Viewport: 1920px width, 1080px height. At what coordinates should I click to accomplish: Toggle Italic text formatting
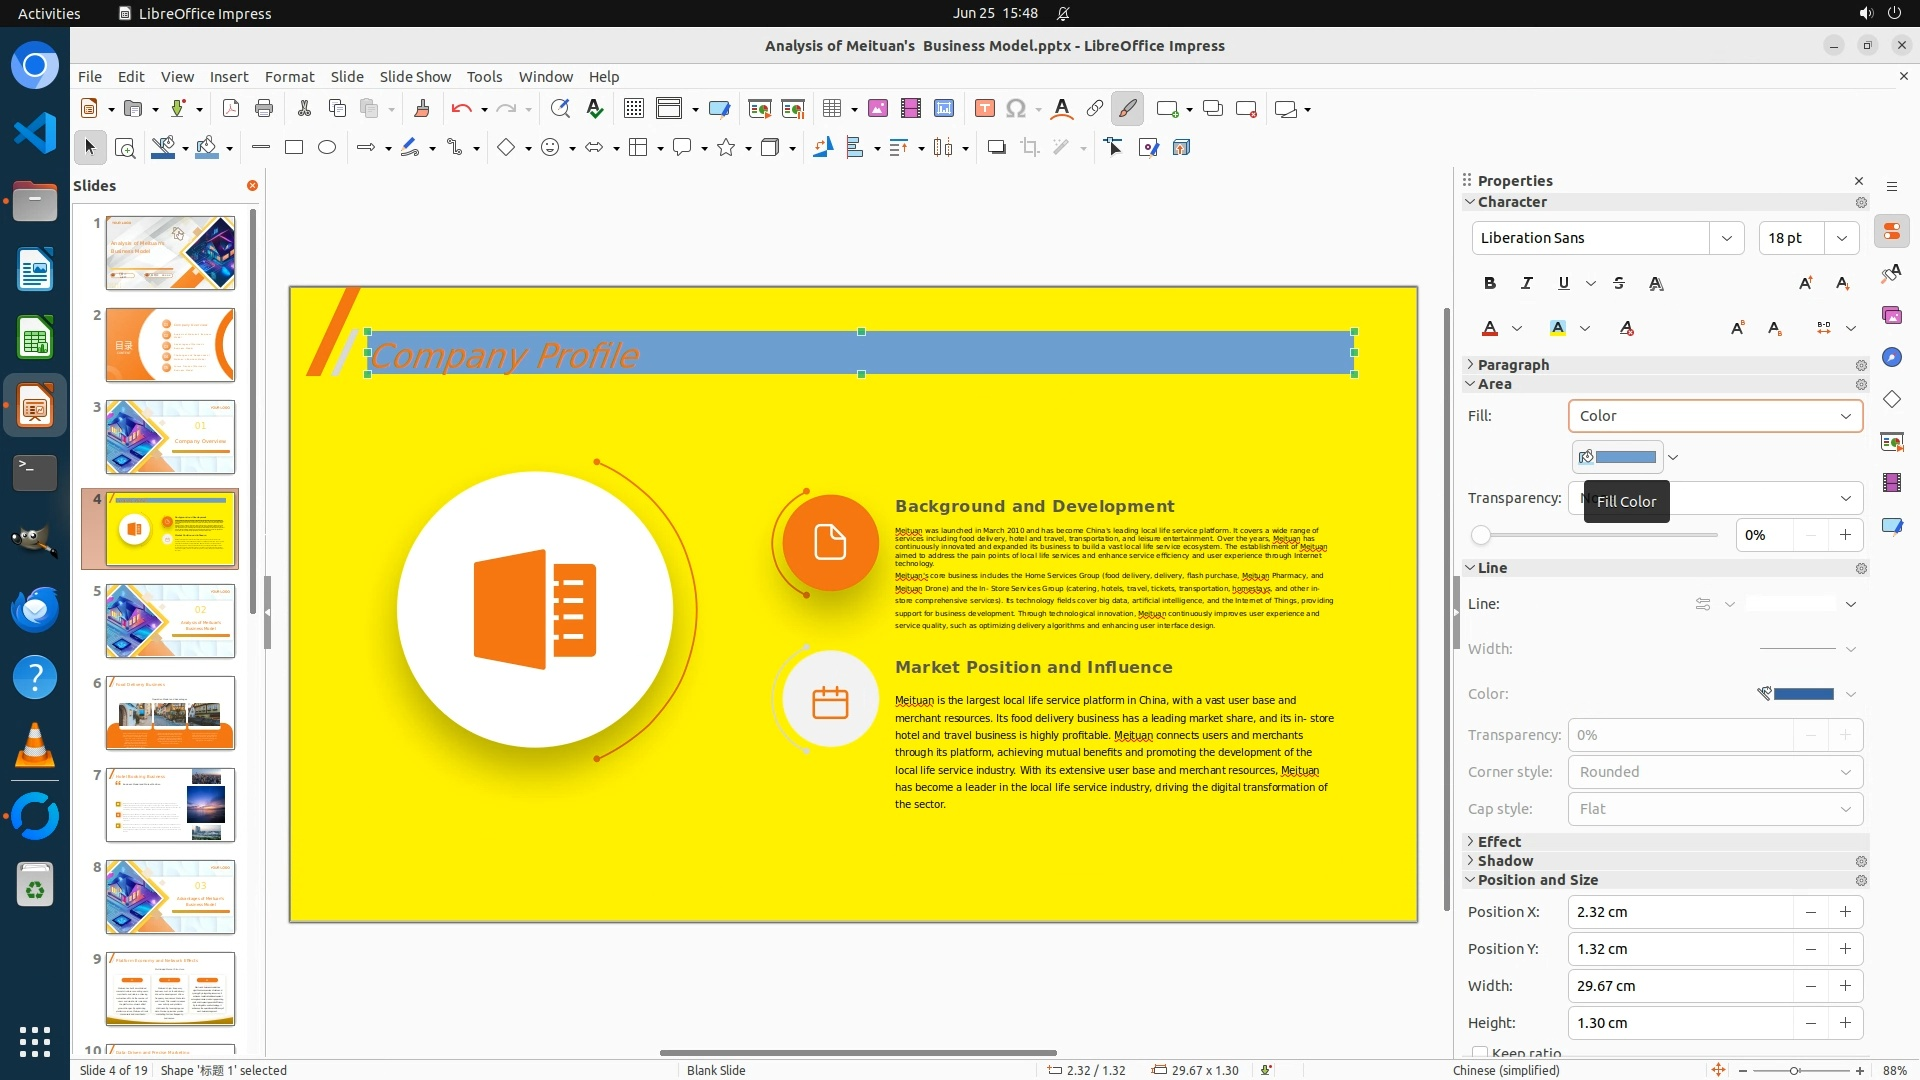pos(1526,284)
